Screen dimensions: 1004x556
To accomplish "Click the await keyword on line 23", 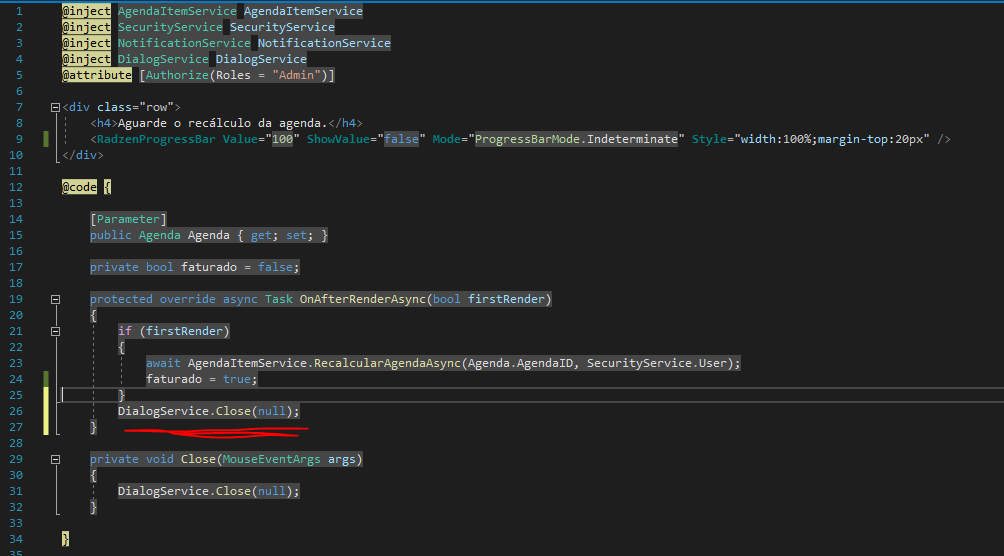I will pyautogui.click(x=163, y=363).
